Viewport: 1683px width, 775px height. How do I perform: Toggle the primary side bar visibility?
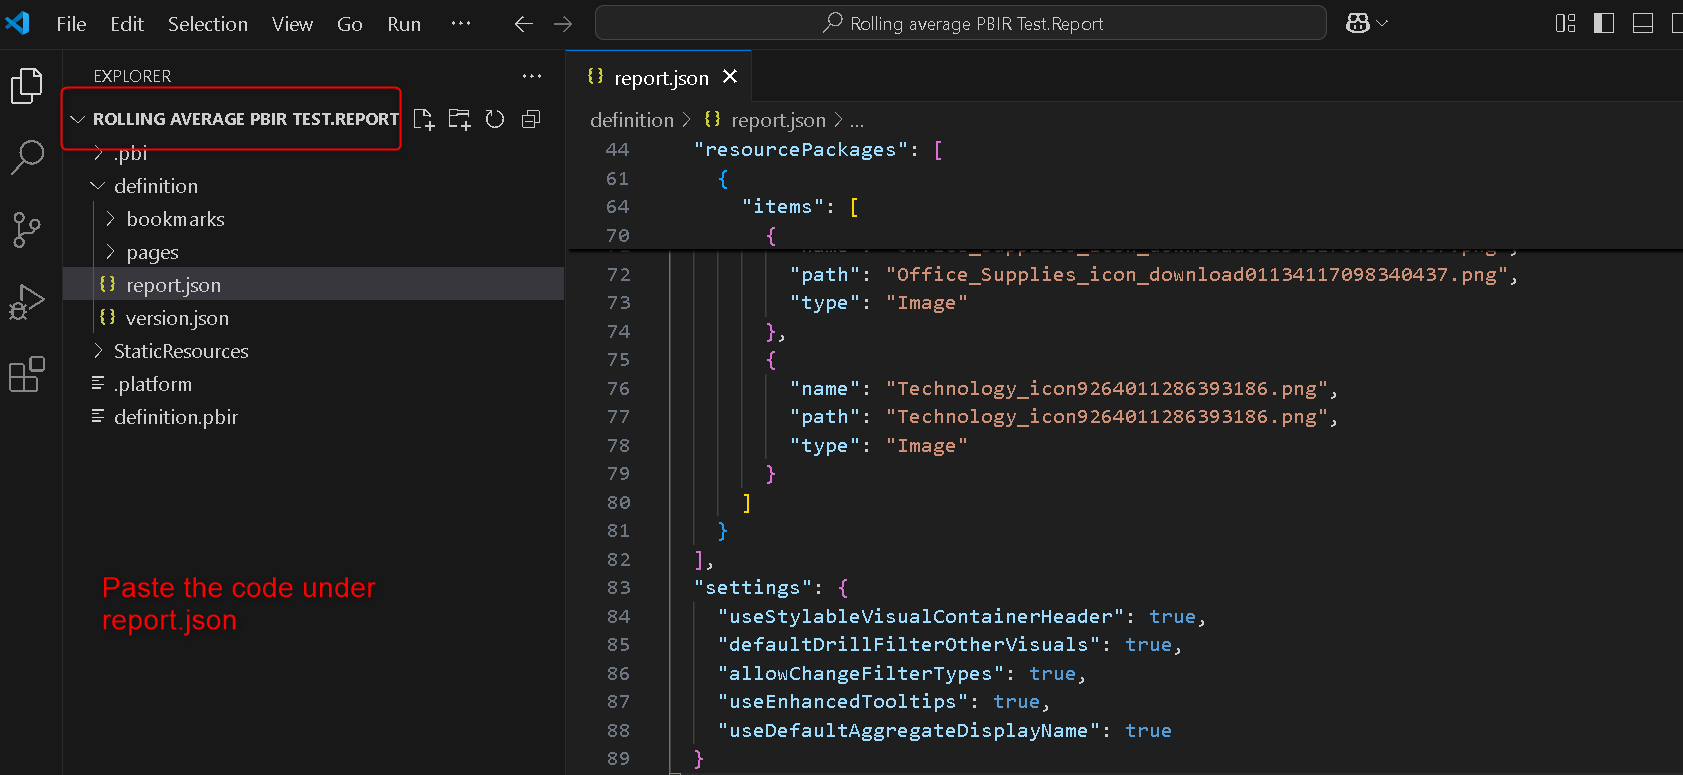1604,24
